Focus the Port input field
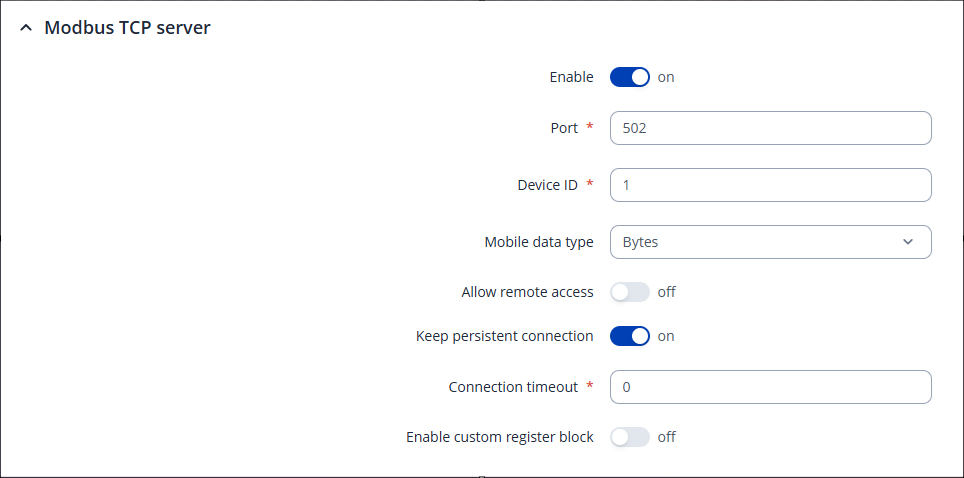964x478 pixels. tap(770, 128)
